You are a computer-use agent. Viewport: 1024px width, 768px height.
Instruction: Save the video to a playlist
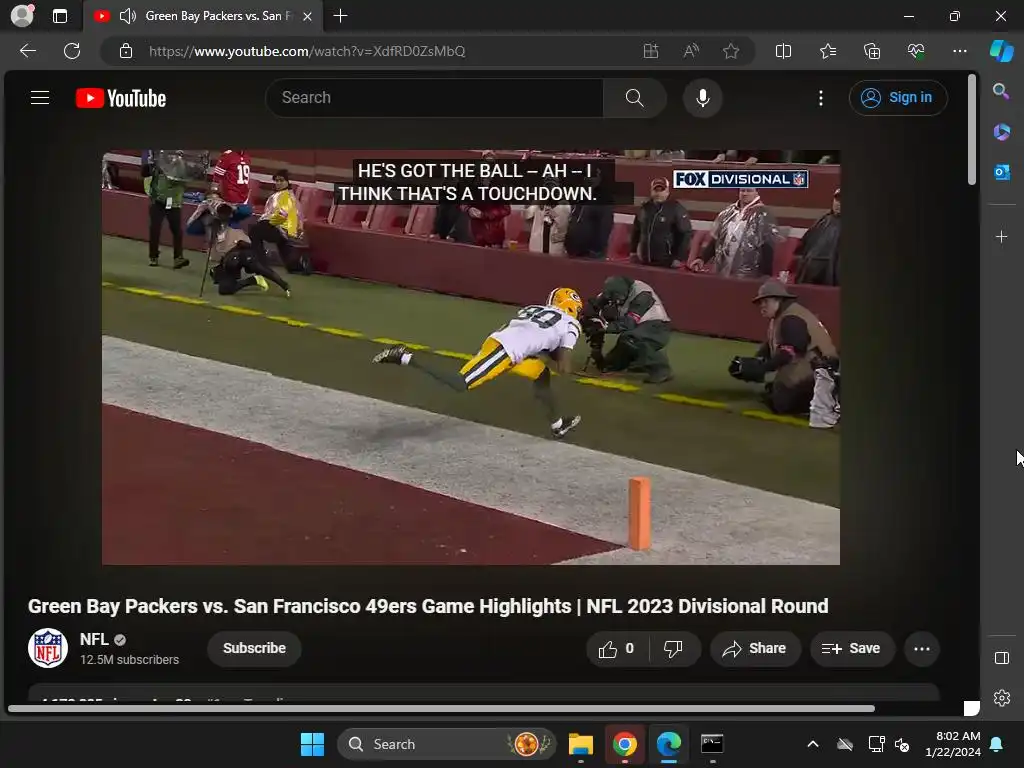pyautogui.click(x=852, y=648)
